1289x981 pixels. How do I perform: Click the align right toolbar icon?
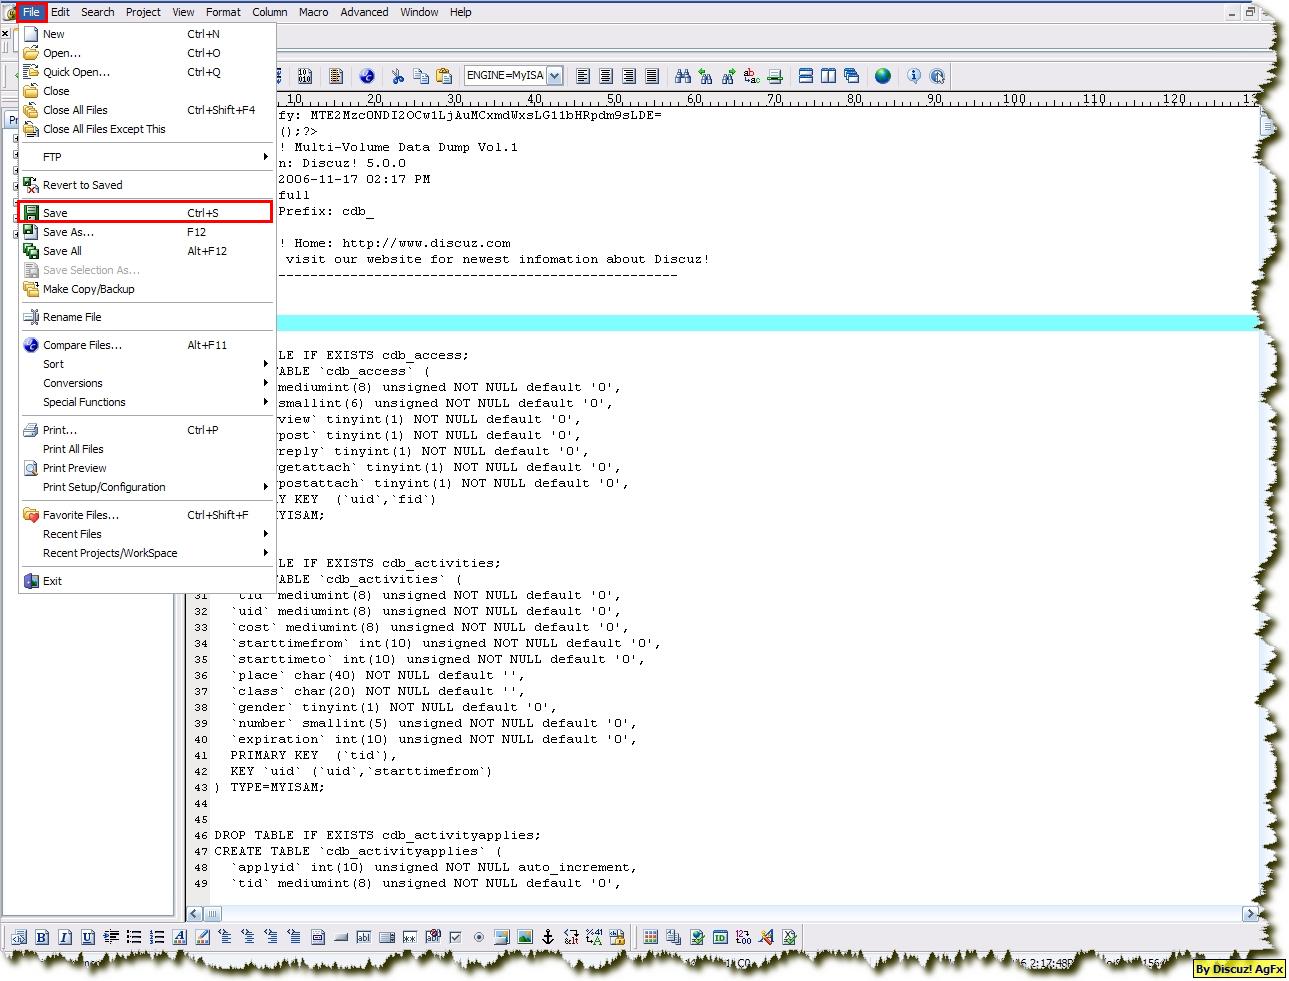(628, 76)
